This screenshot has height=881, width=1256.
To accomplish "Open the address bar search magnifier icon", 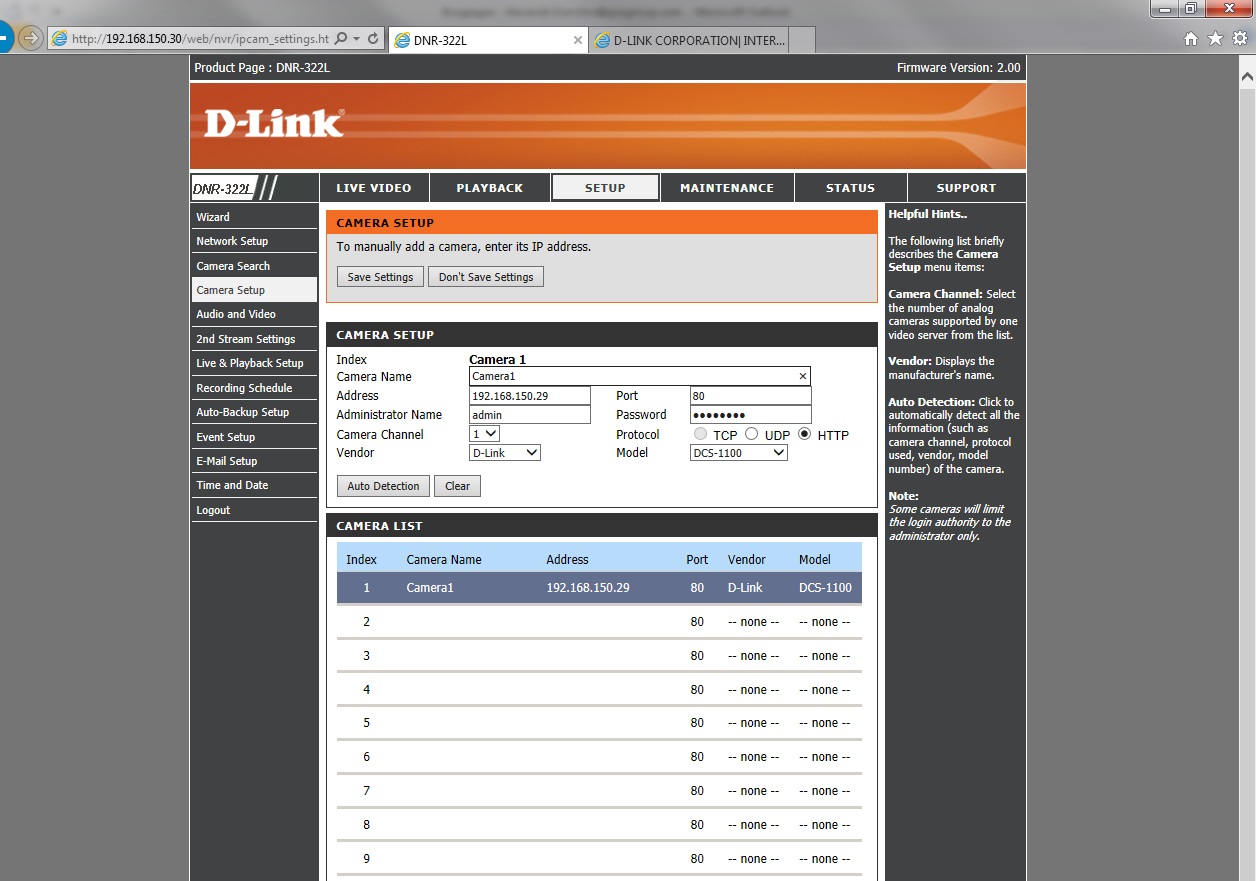I will point(342,39).
